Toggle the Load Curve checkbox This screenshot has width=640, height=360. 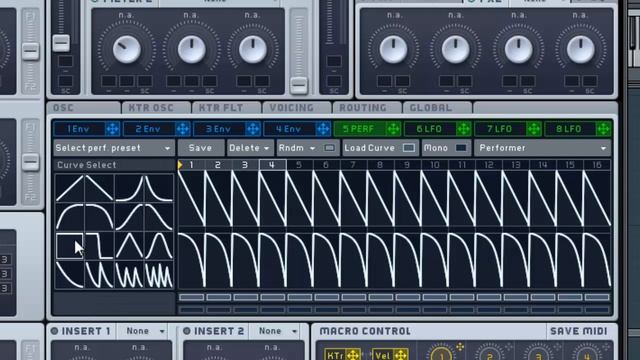point(409,148)
